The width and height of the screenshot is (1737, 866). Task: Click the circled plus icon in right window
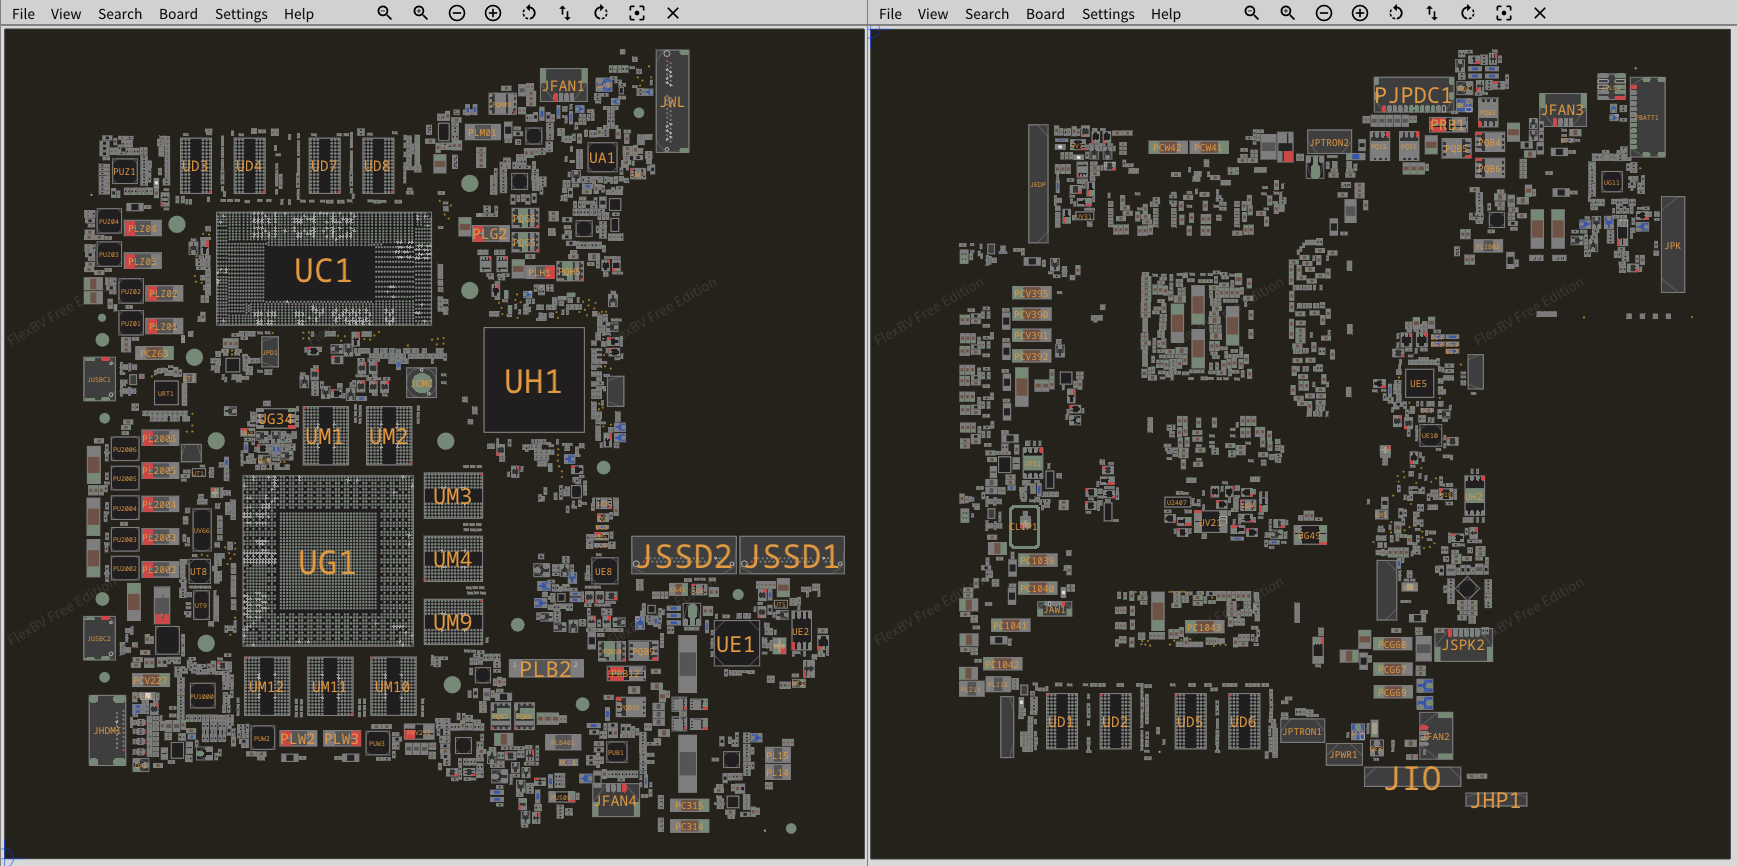tap(1360, 13)
